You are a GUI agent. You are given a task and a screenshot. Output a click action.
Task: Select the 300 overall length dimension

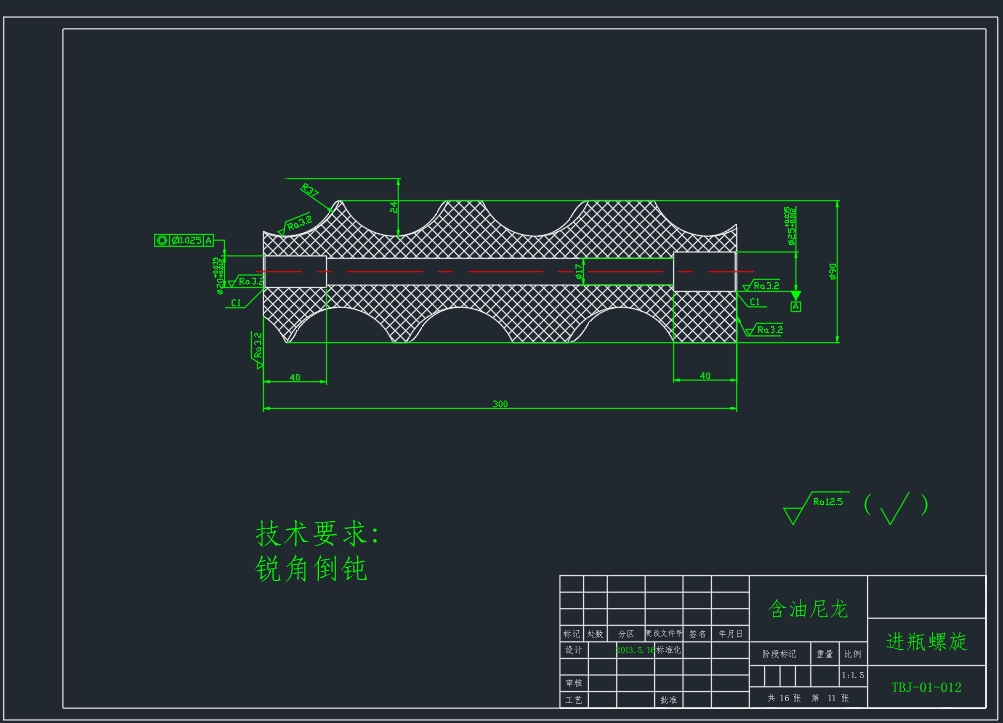pos(500,403)
